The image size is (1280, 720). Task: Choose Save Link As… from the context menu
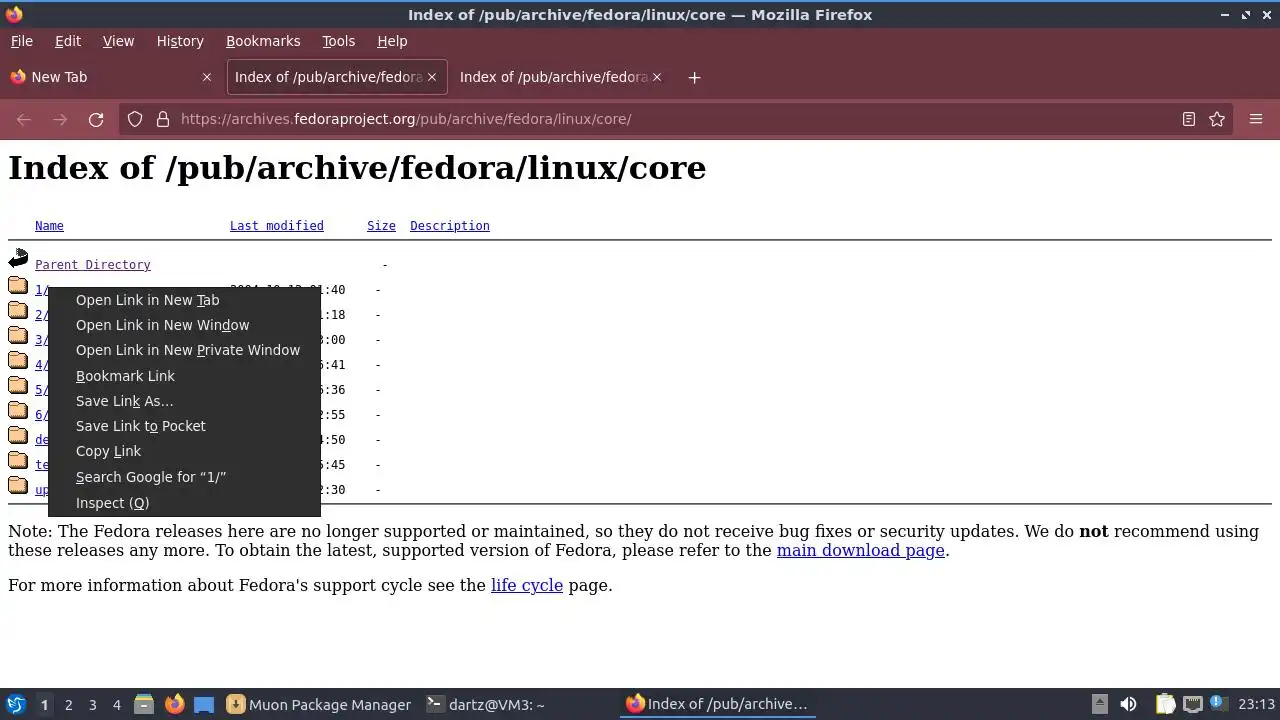click(184, 401)
